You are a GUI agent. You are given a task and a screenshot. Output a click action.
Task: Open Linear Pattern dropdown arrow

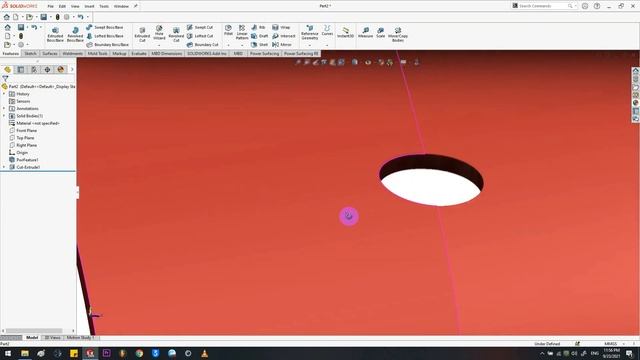point(242,45)
